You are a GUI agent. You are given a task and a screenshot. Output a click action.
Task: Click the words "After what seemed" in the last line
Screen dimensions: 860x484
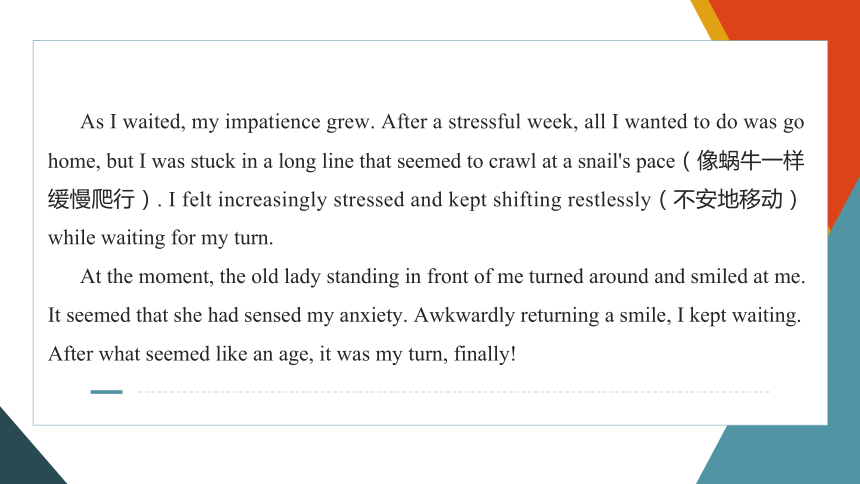point(129,354)
